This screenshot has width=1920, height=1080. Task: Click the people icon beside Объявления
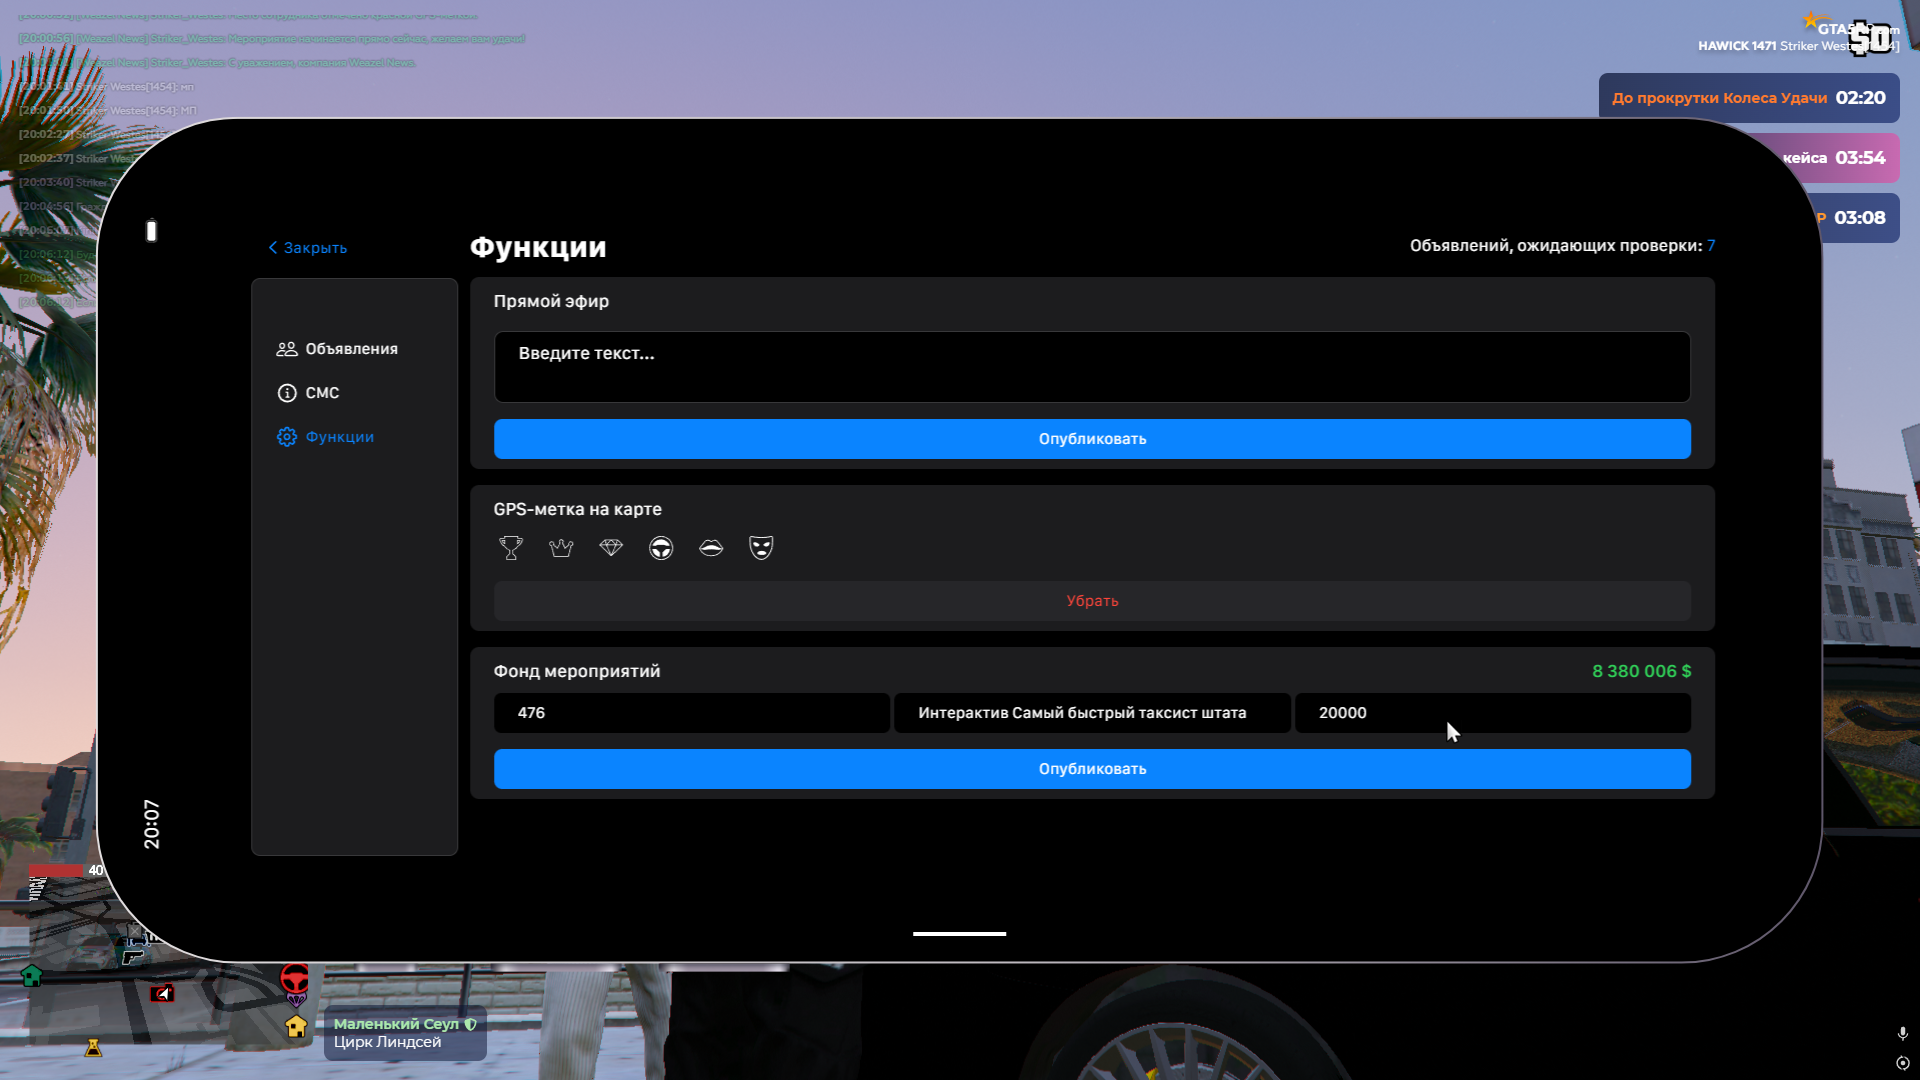(x=287, y=349)
